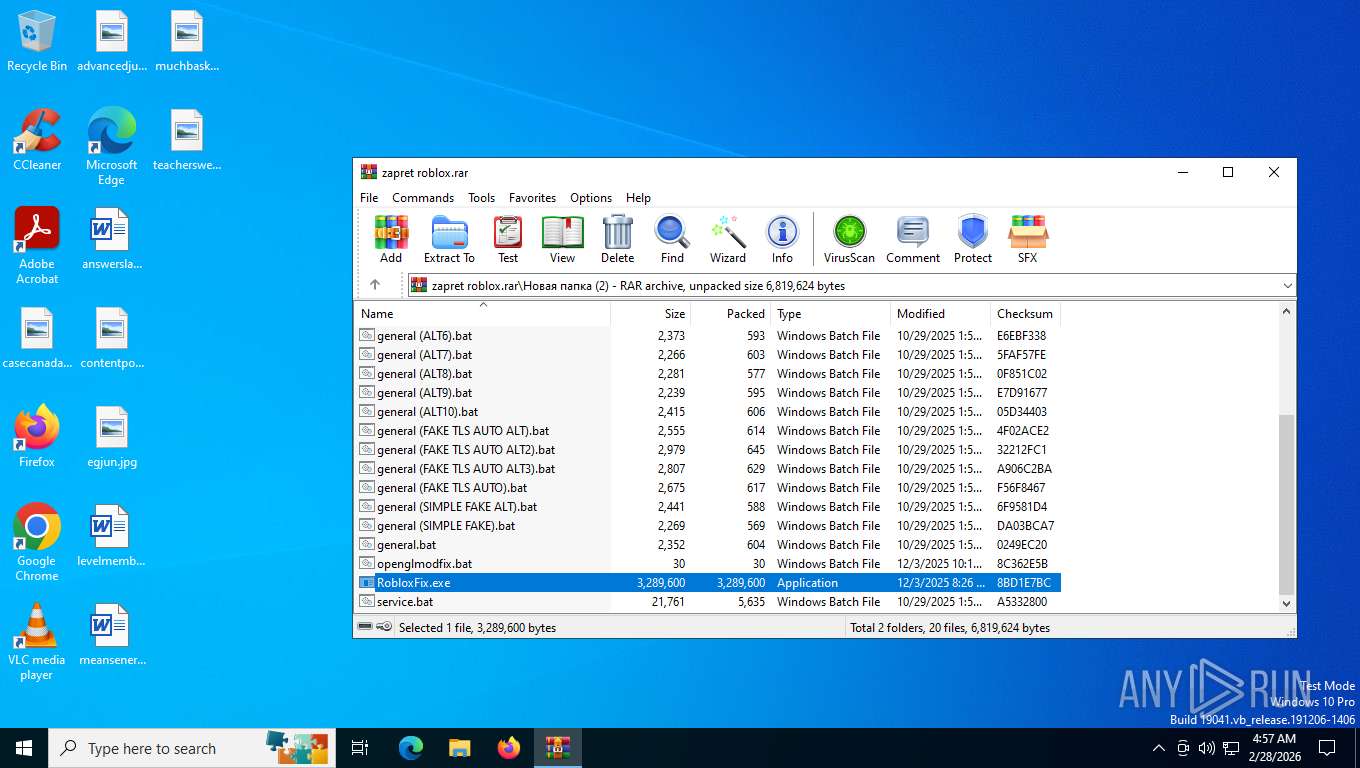Click the scrollbar up arrow in file list
The image size is (1360, 768).
[x=1287, y=311]
